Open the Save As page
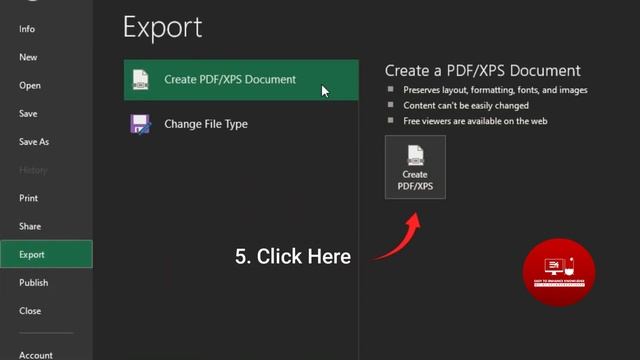Screen dimensions: 640x360 34,142
